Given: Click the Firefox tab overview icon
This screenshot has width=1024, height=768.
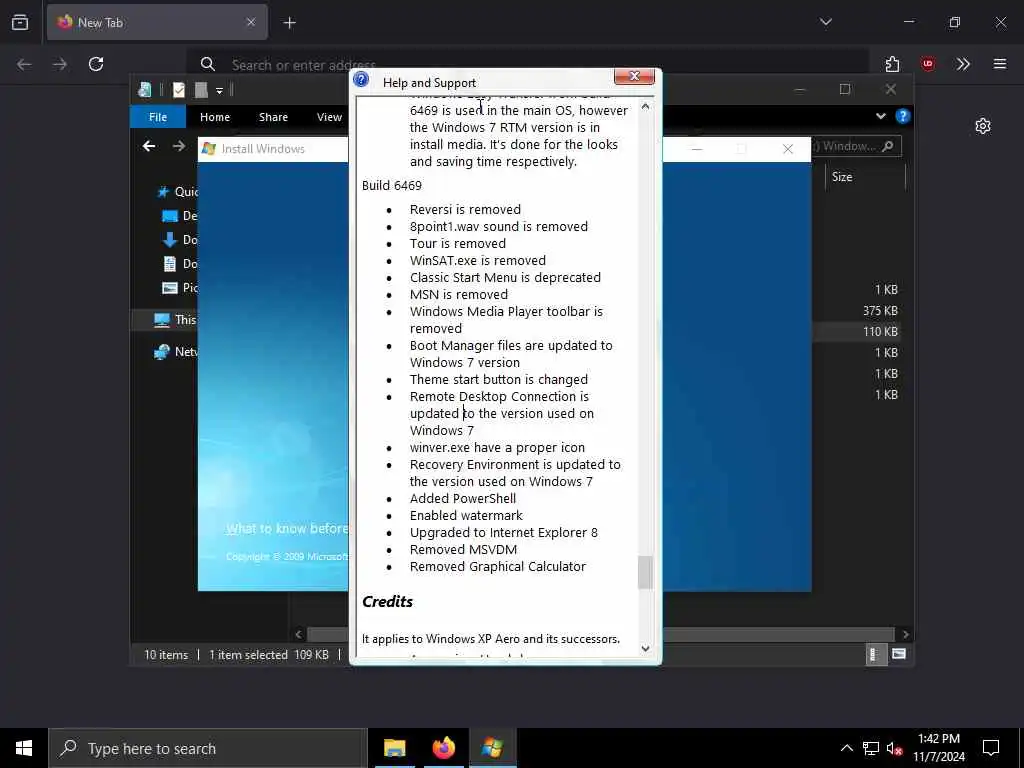Looking at the screenshot, I should [x=20, y=22].
